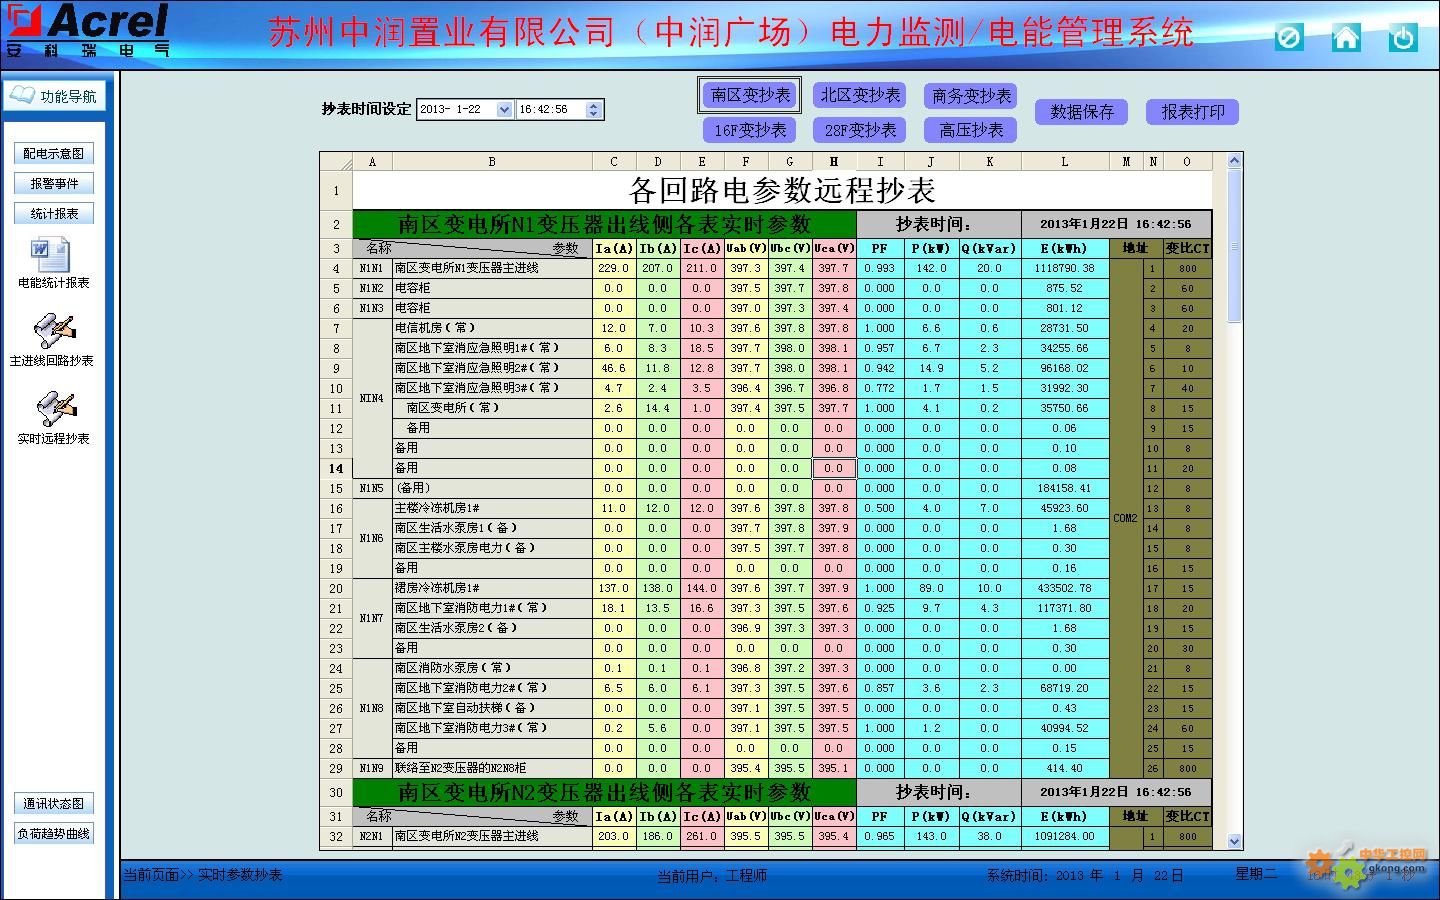Click the 功能导航 book icon
The height and width of the screenshot is (900, 1440).
tap(22, 96)
